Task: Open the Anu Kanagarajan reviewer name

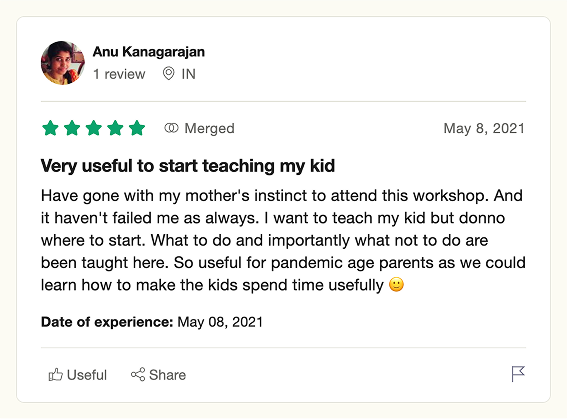Action: (149, 52)
